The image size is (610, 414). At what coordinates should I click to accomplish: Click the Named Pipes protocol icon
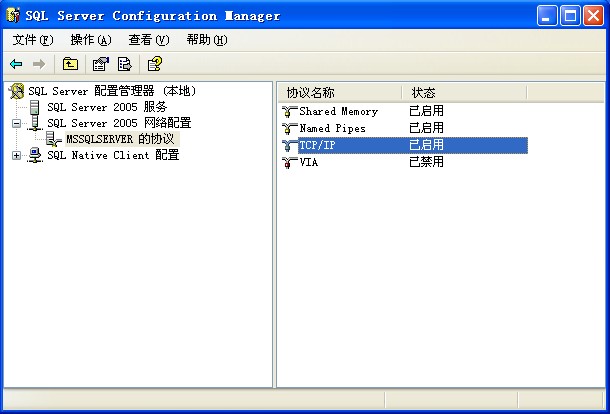pyautogui.click(x=289, y=128)
